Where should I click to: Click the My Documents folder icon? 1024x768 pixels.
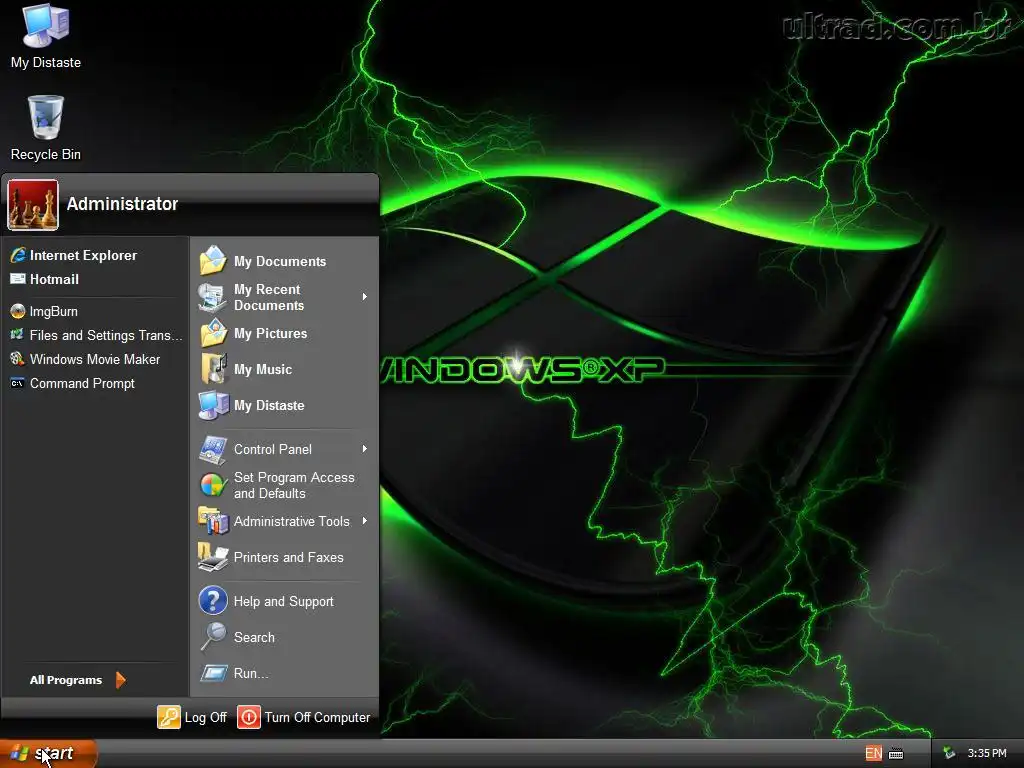213,261
